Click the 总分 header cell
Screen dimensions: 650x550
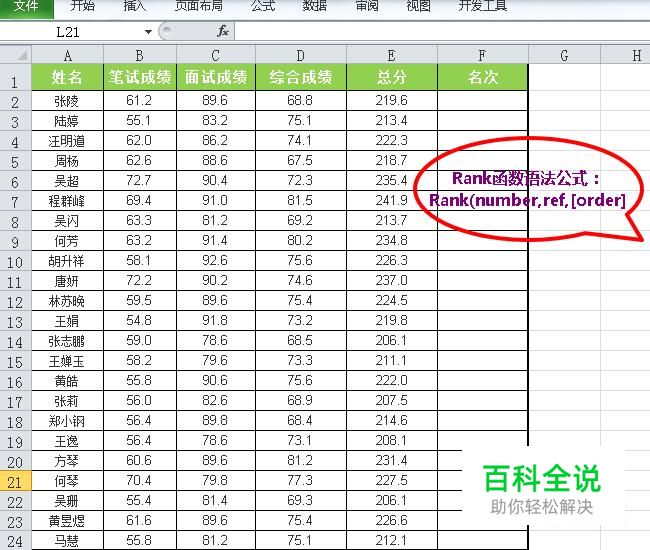pyautogui.click(x=391, y=77)
